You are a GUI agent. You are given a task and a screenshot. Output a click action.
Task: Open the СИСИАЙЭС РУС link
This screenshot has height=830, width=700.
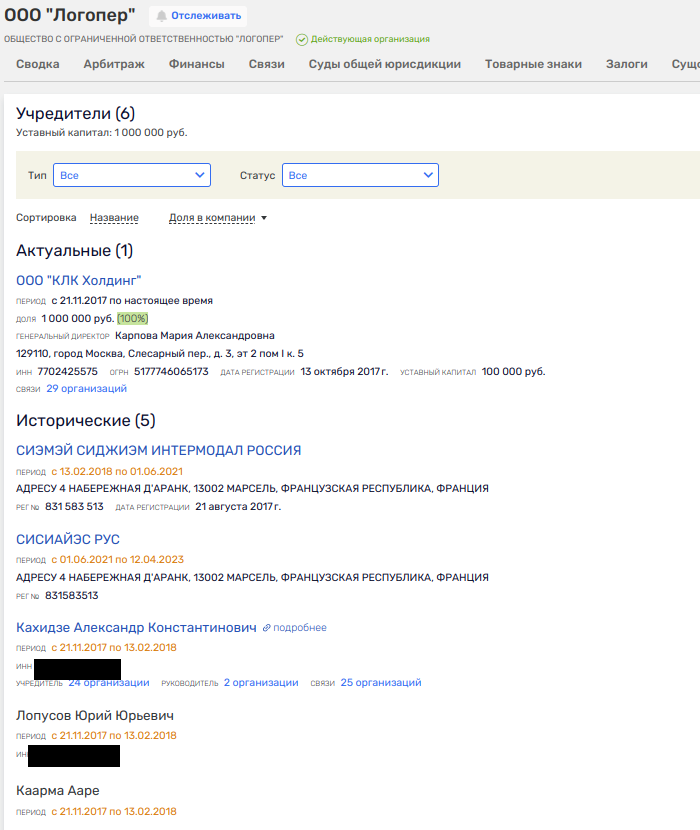68,539
